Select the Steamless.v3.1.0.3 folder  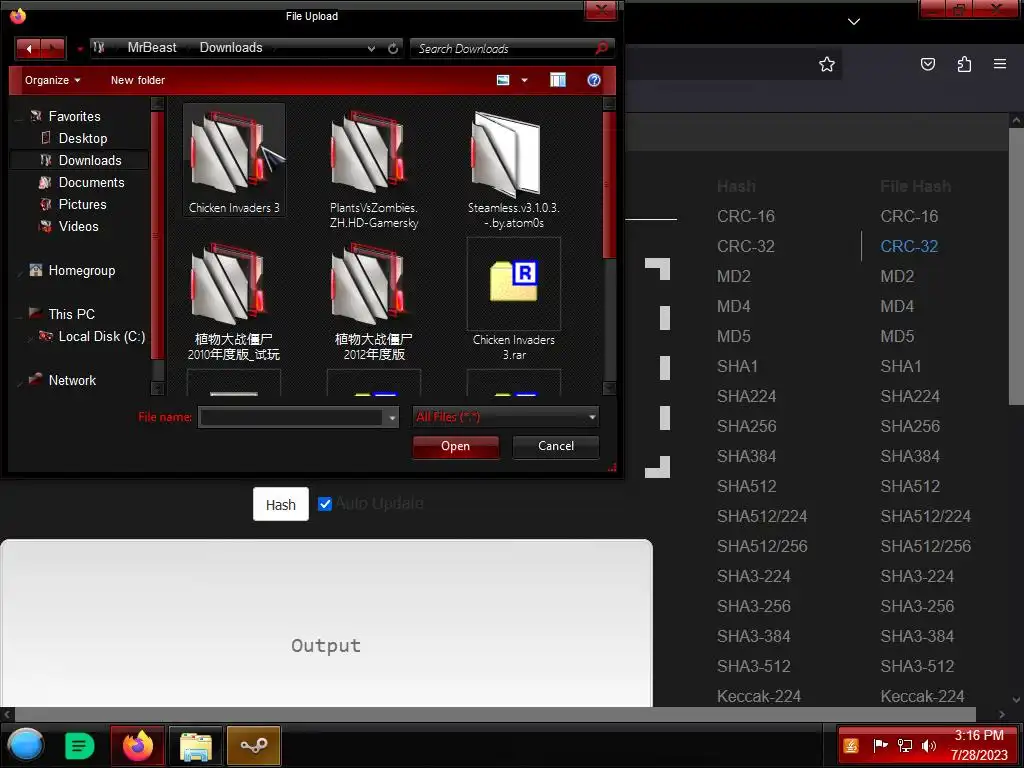click(513, 168)
